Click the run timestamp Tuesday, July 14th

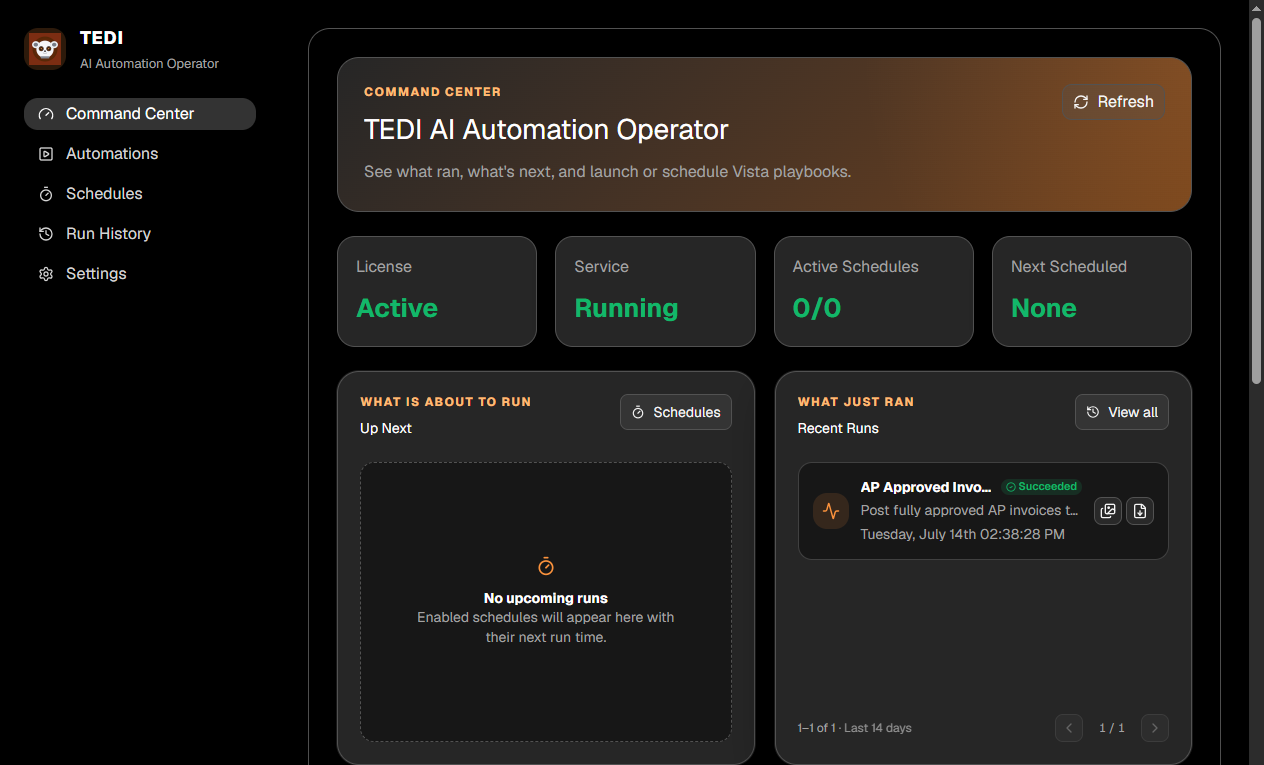pos(962,534)
